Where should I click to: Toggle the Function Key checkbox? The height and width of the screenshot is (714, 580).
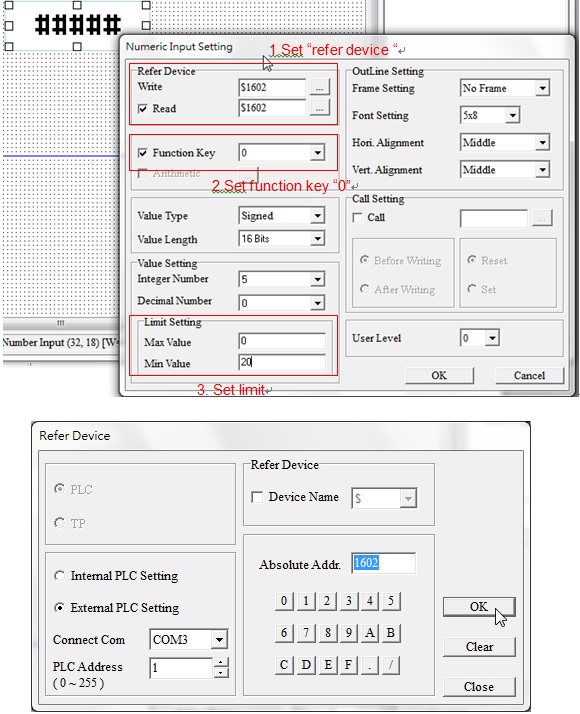coord(143,153)
